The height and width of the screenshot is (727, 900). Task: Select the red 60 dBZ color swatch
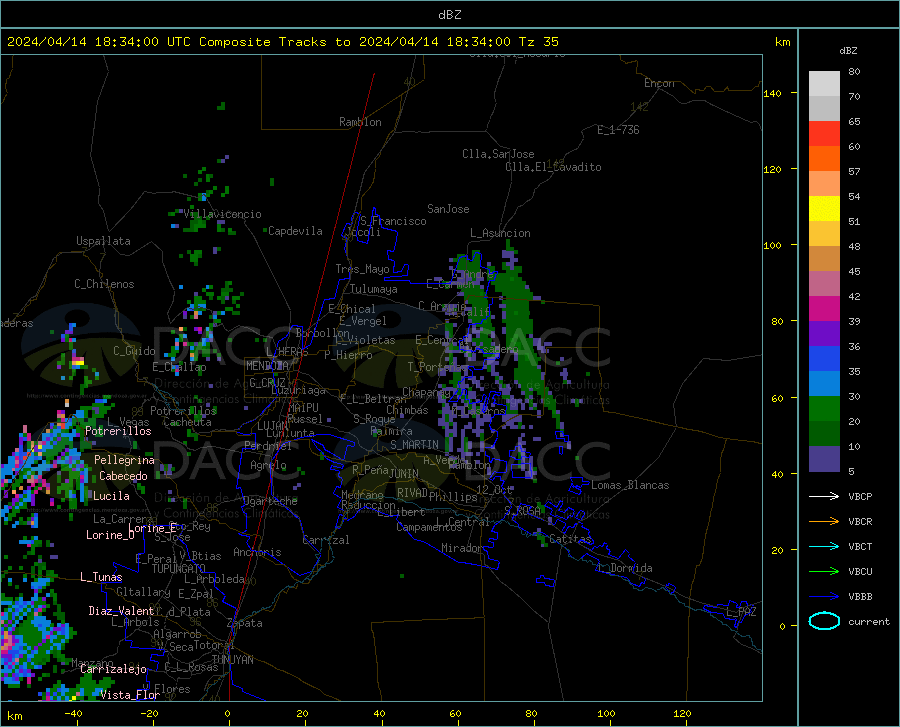click(824, 134)
